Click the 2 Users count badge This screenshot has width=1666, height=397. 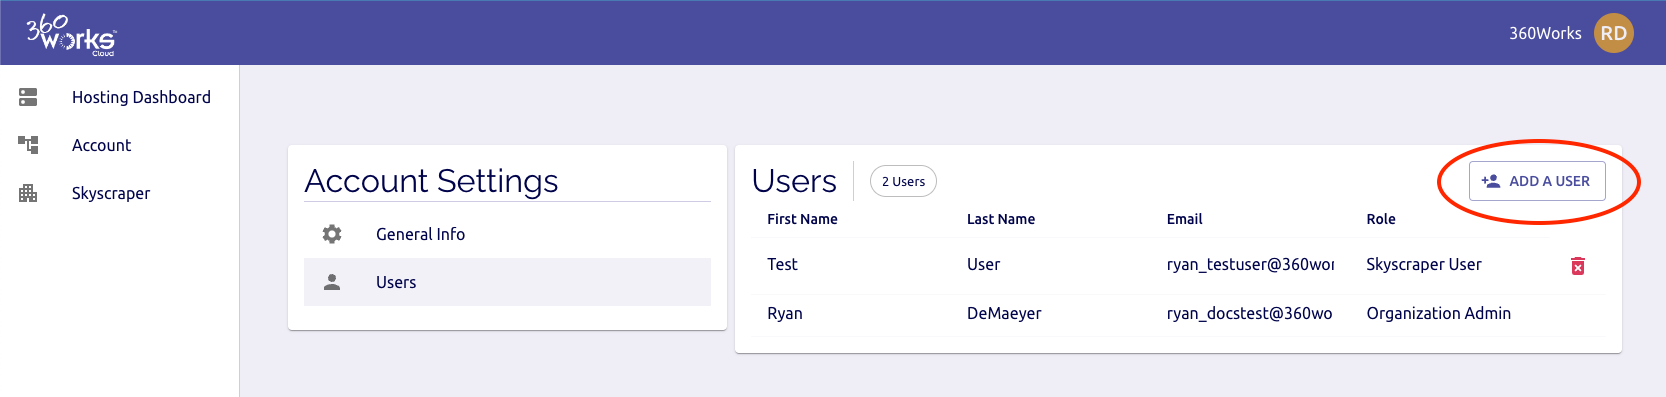tap(903, 181)
